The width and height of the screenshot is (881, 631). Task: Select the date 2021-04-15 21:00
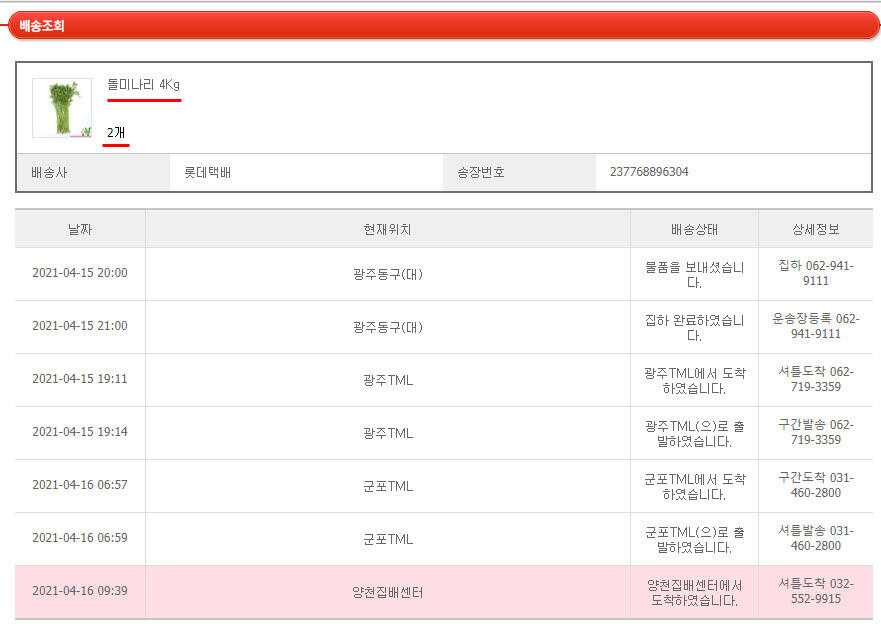click(x=80, y=326)
